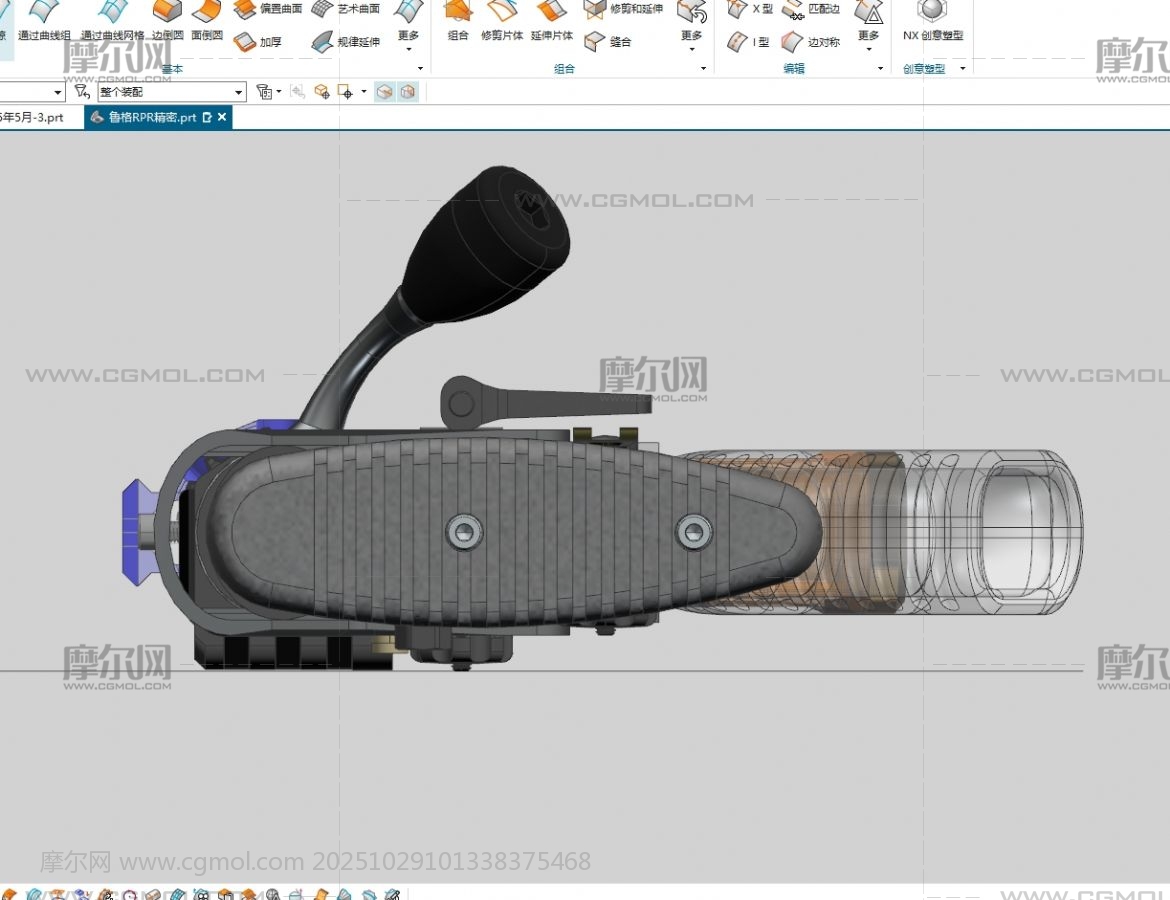Screen dimensions: 1170x900
Task: Click the 修剪片体 trim sheet icon
Action: (501, 18)
